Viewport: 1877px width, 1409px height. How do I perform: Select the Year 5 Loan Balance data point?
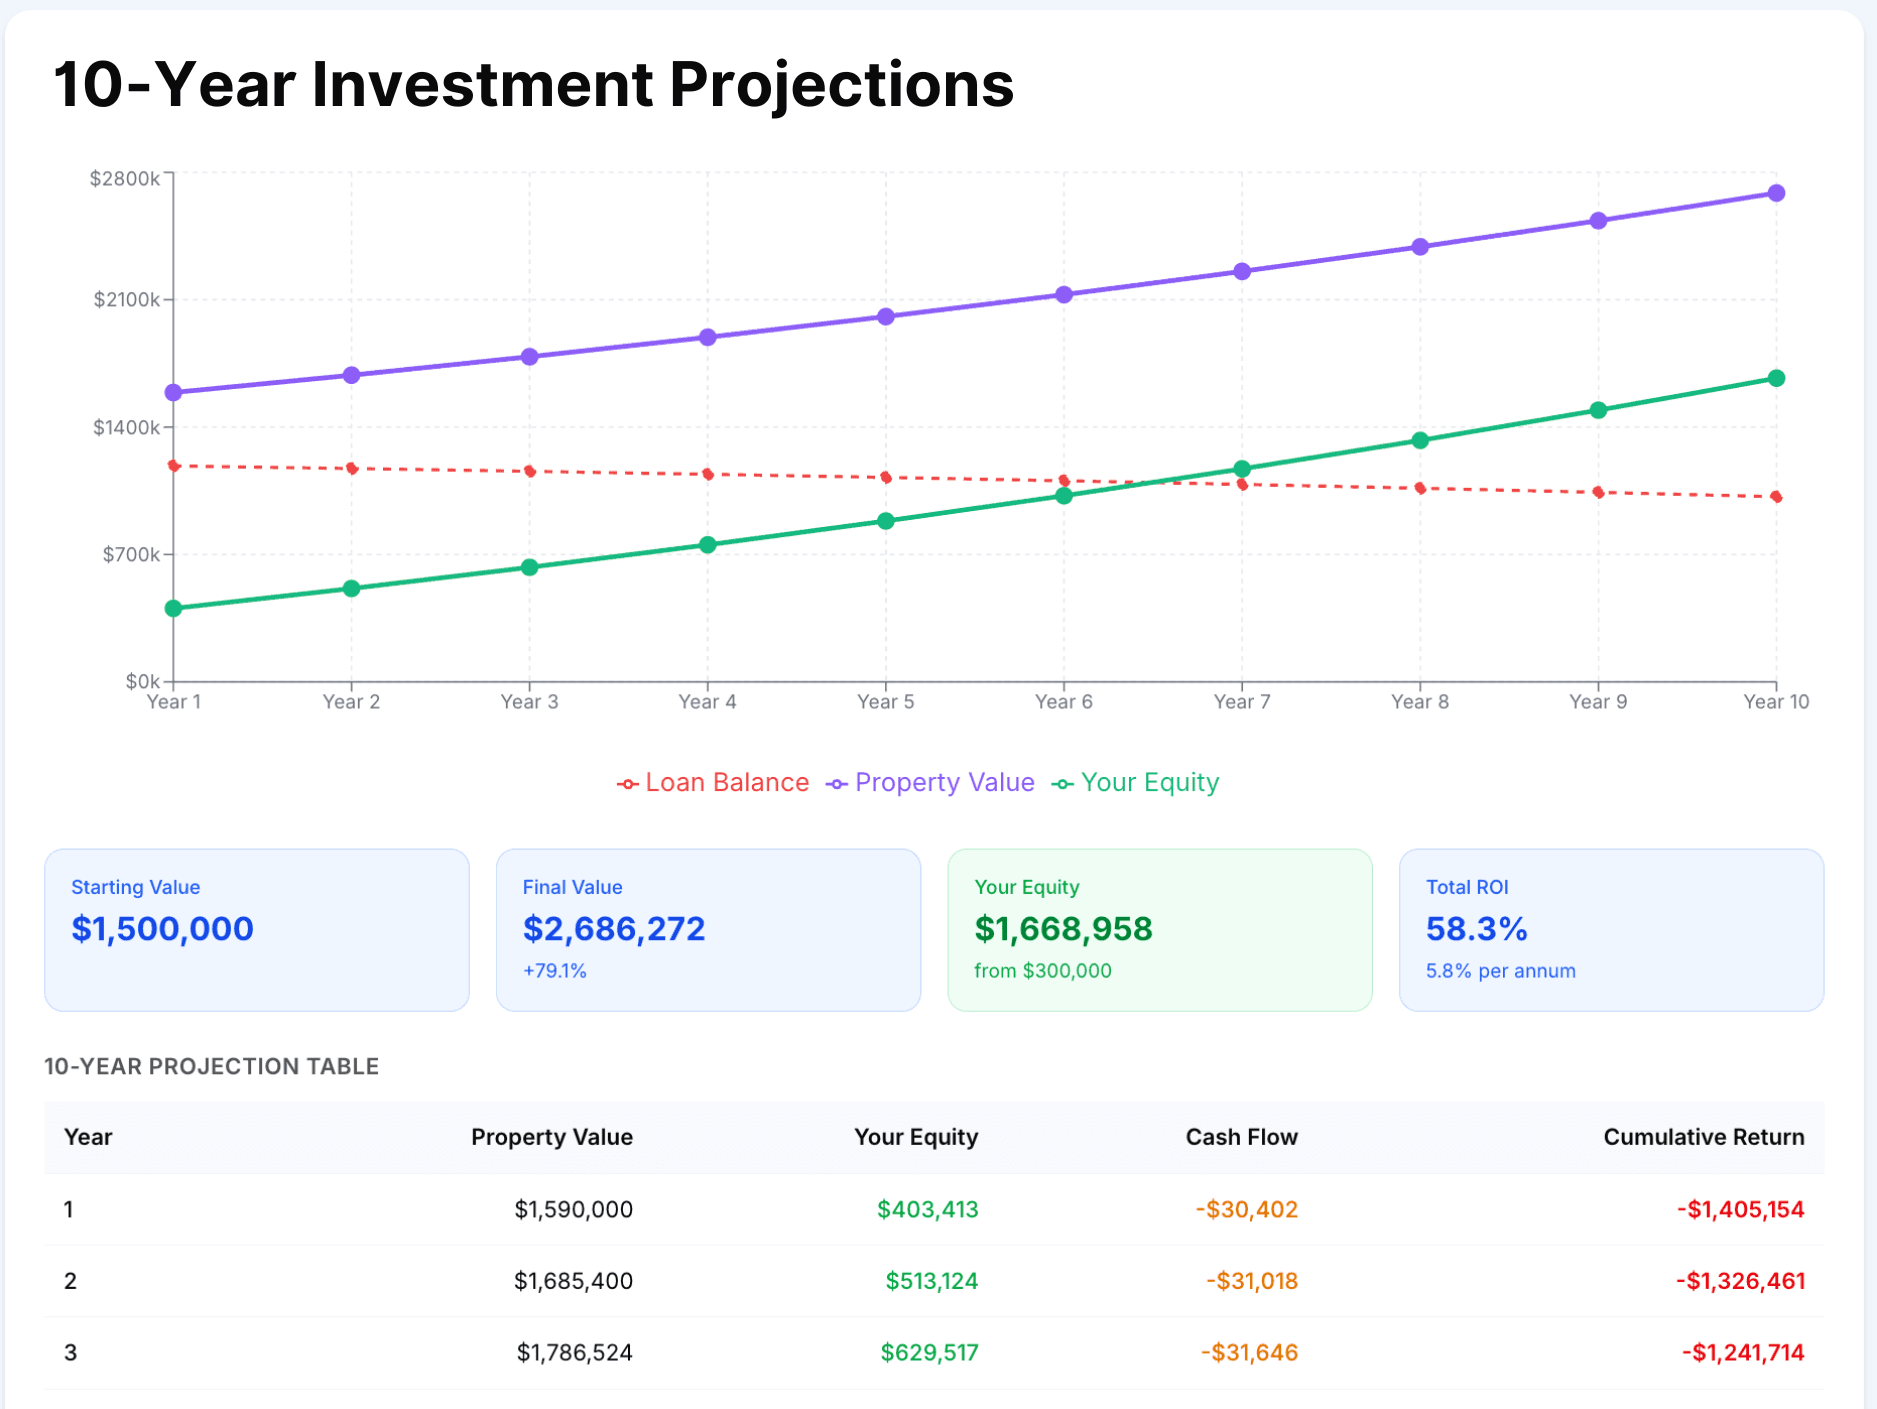(886, 477)
